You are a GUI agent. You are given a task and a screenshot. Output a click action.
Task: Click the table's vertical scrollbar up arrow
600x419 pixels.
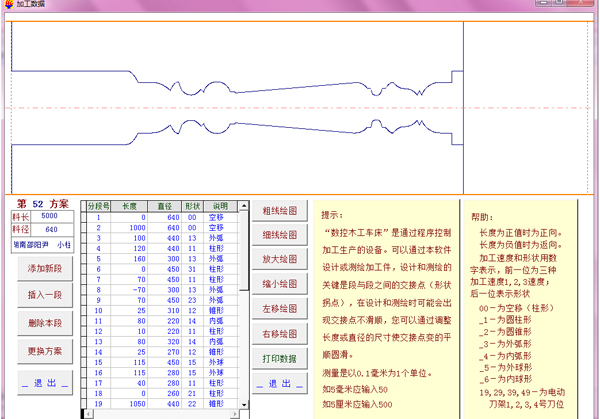pyautogui.click(x=243, y=205)
